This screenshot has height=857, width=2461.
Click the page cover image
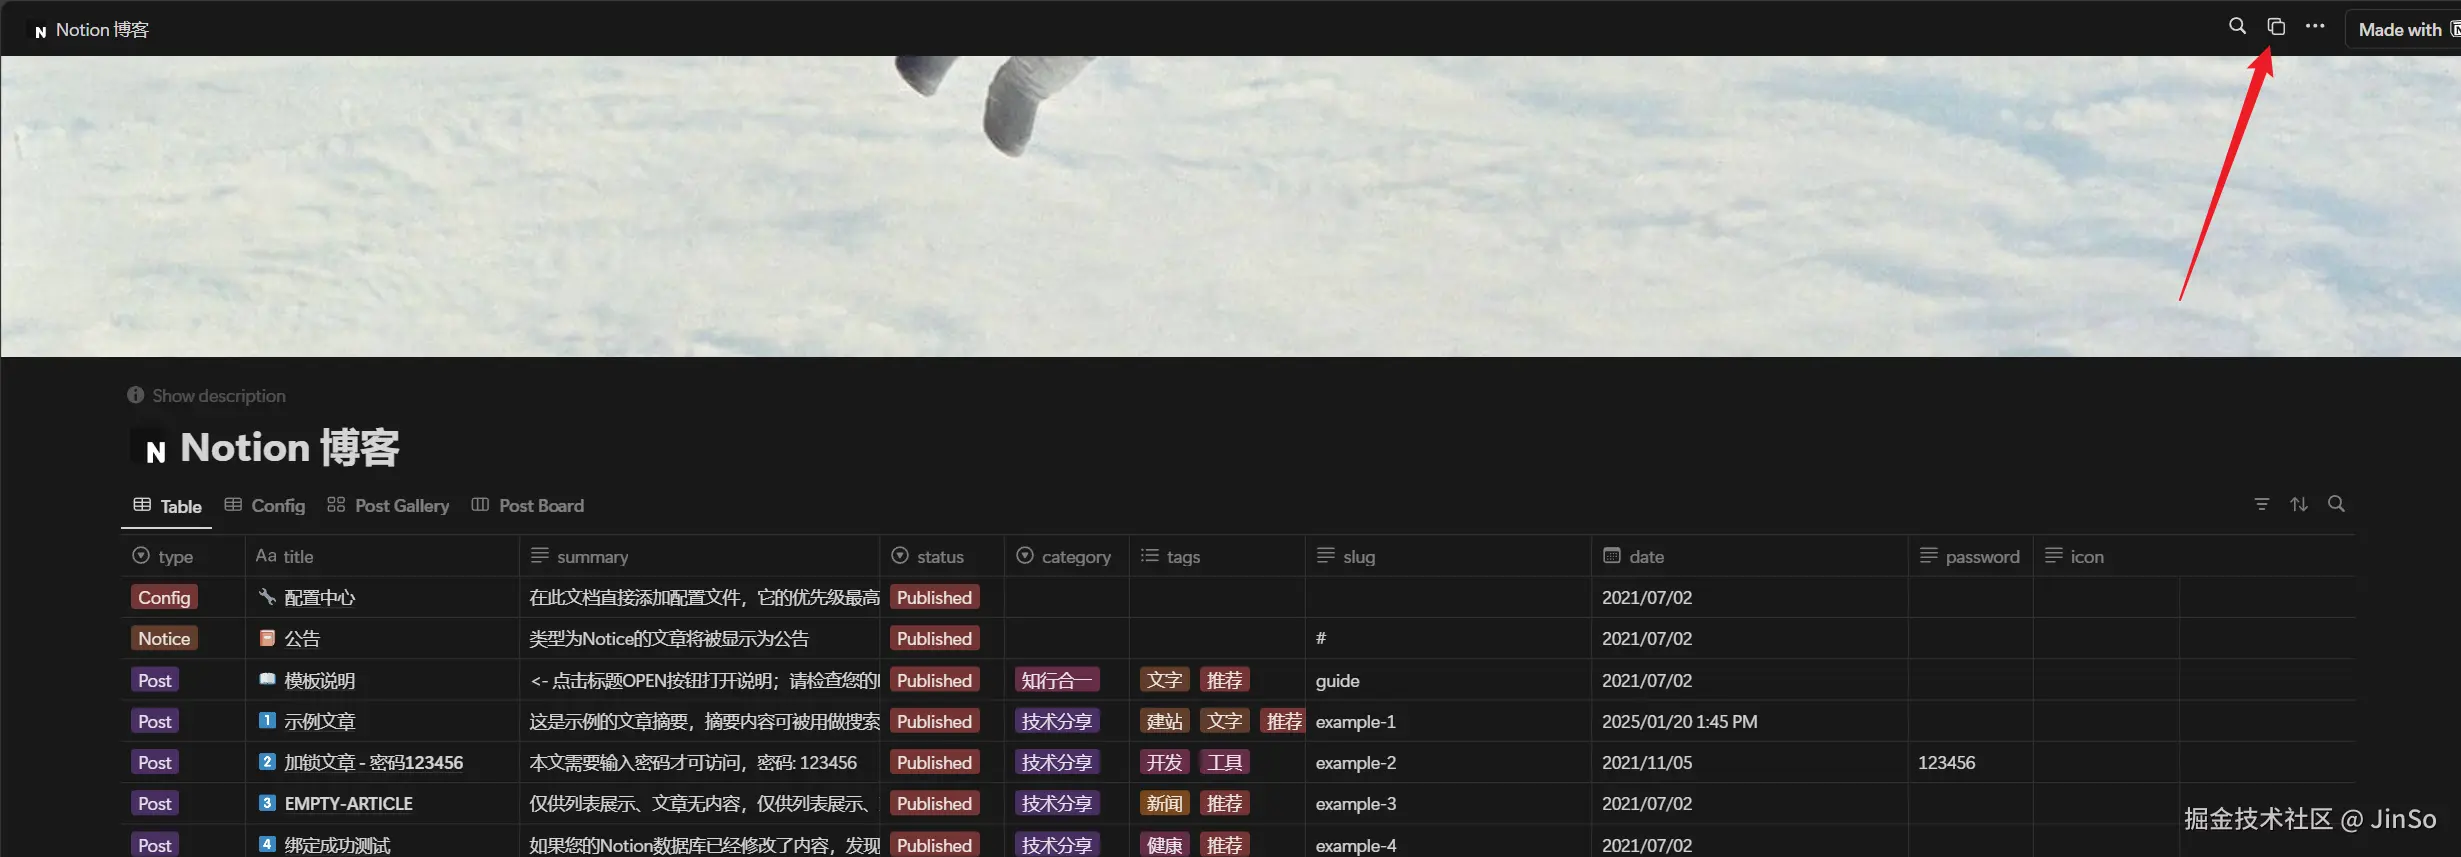(x=1230, y=206)
